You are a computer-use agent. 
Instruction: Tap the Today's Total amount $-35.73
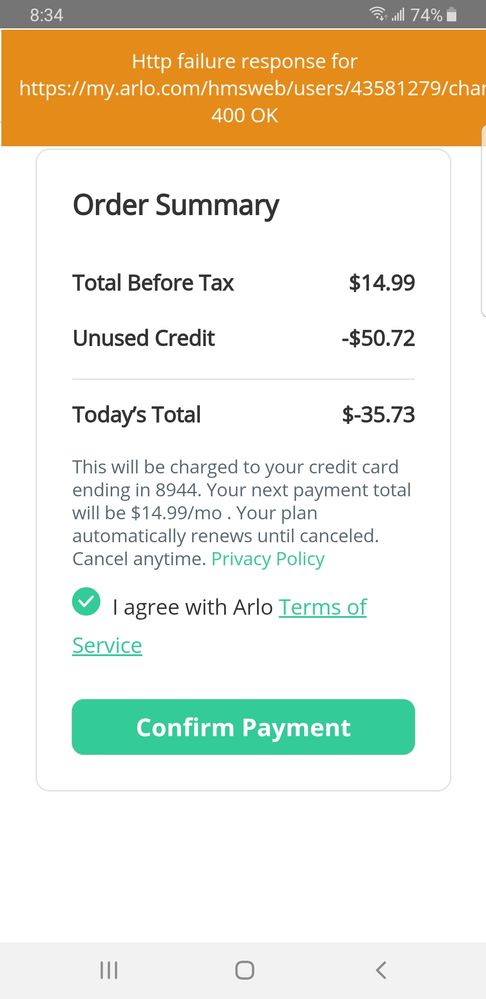(378, 415)
